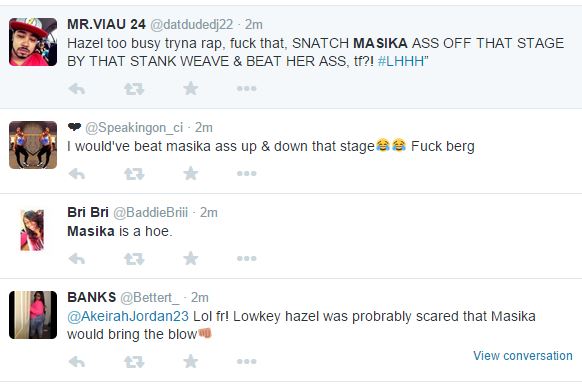Open the @BaddieBriii username handle
The image size is (582, 391).
tap(150, 213)
